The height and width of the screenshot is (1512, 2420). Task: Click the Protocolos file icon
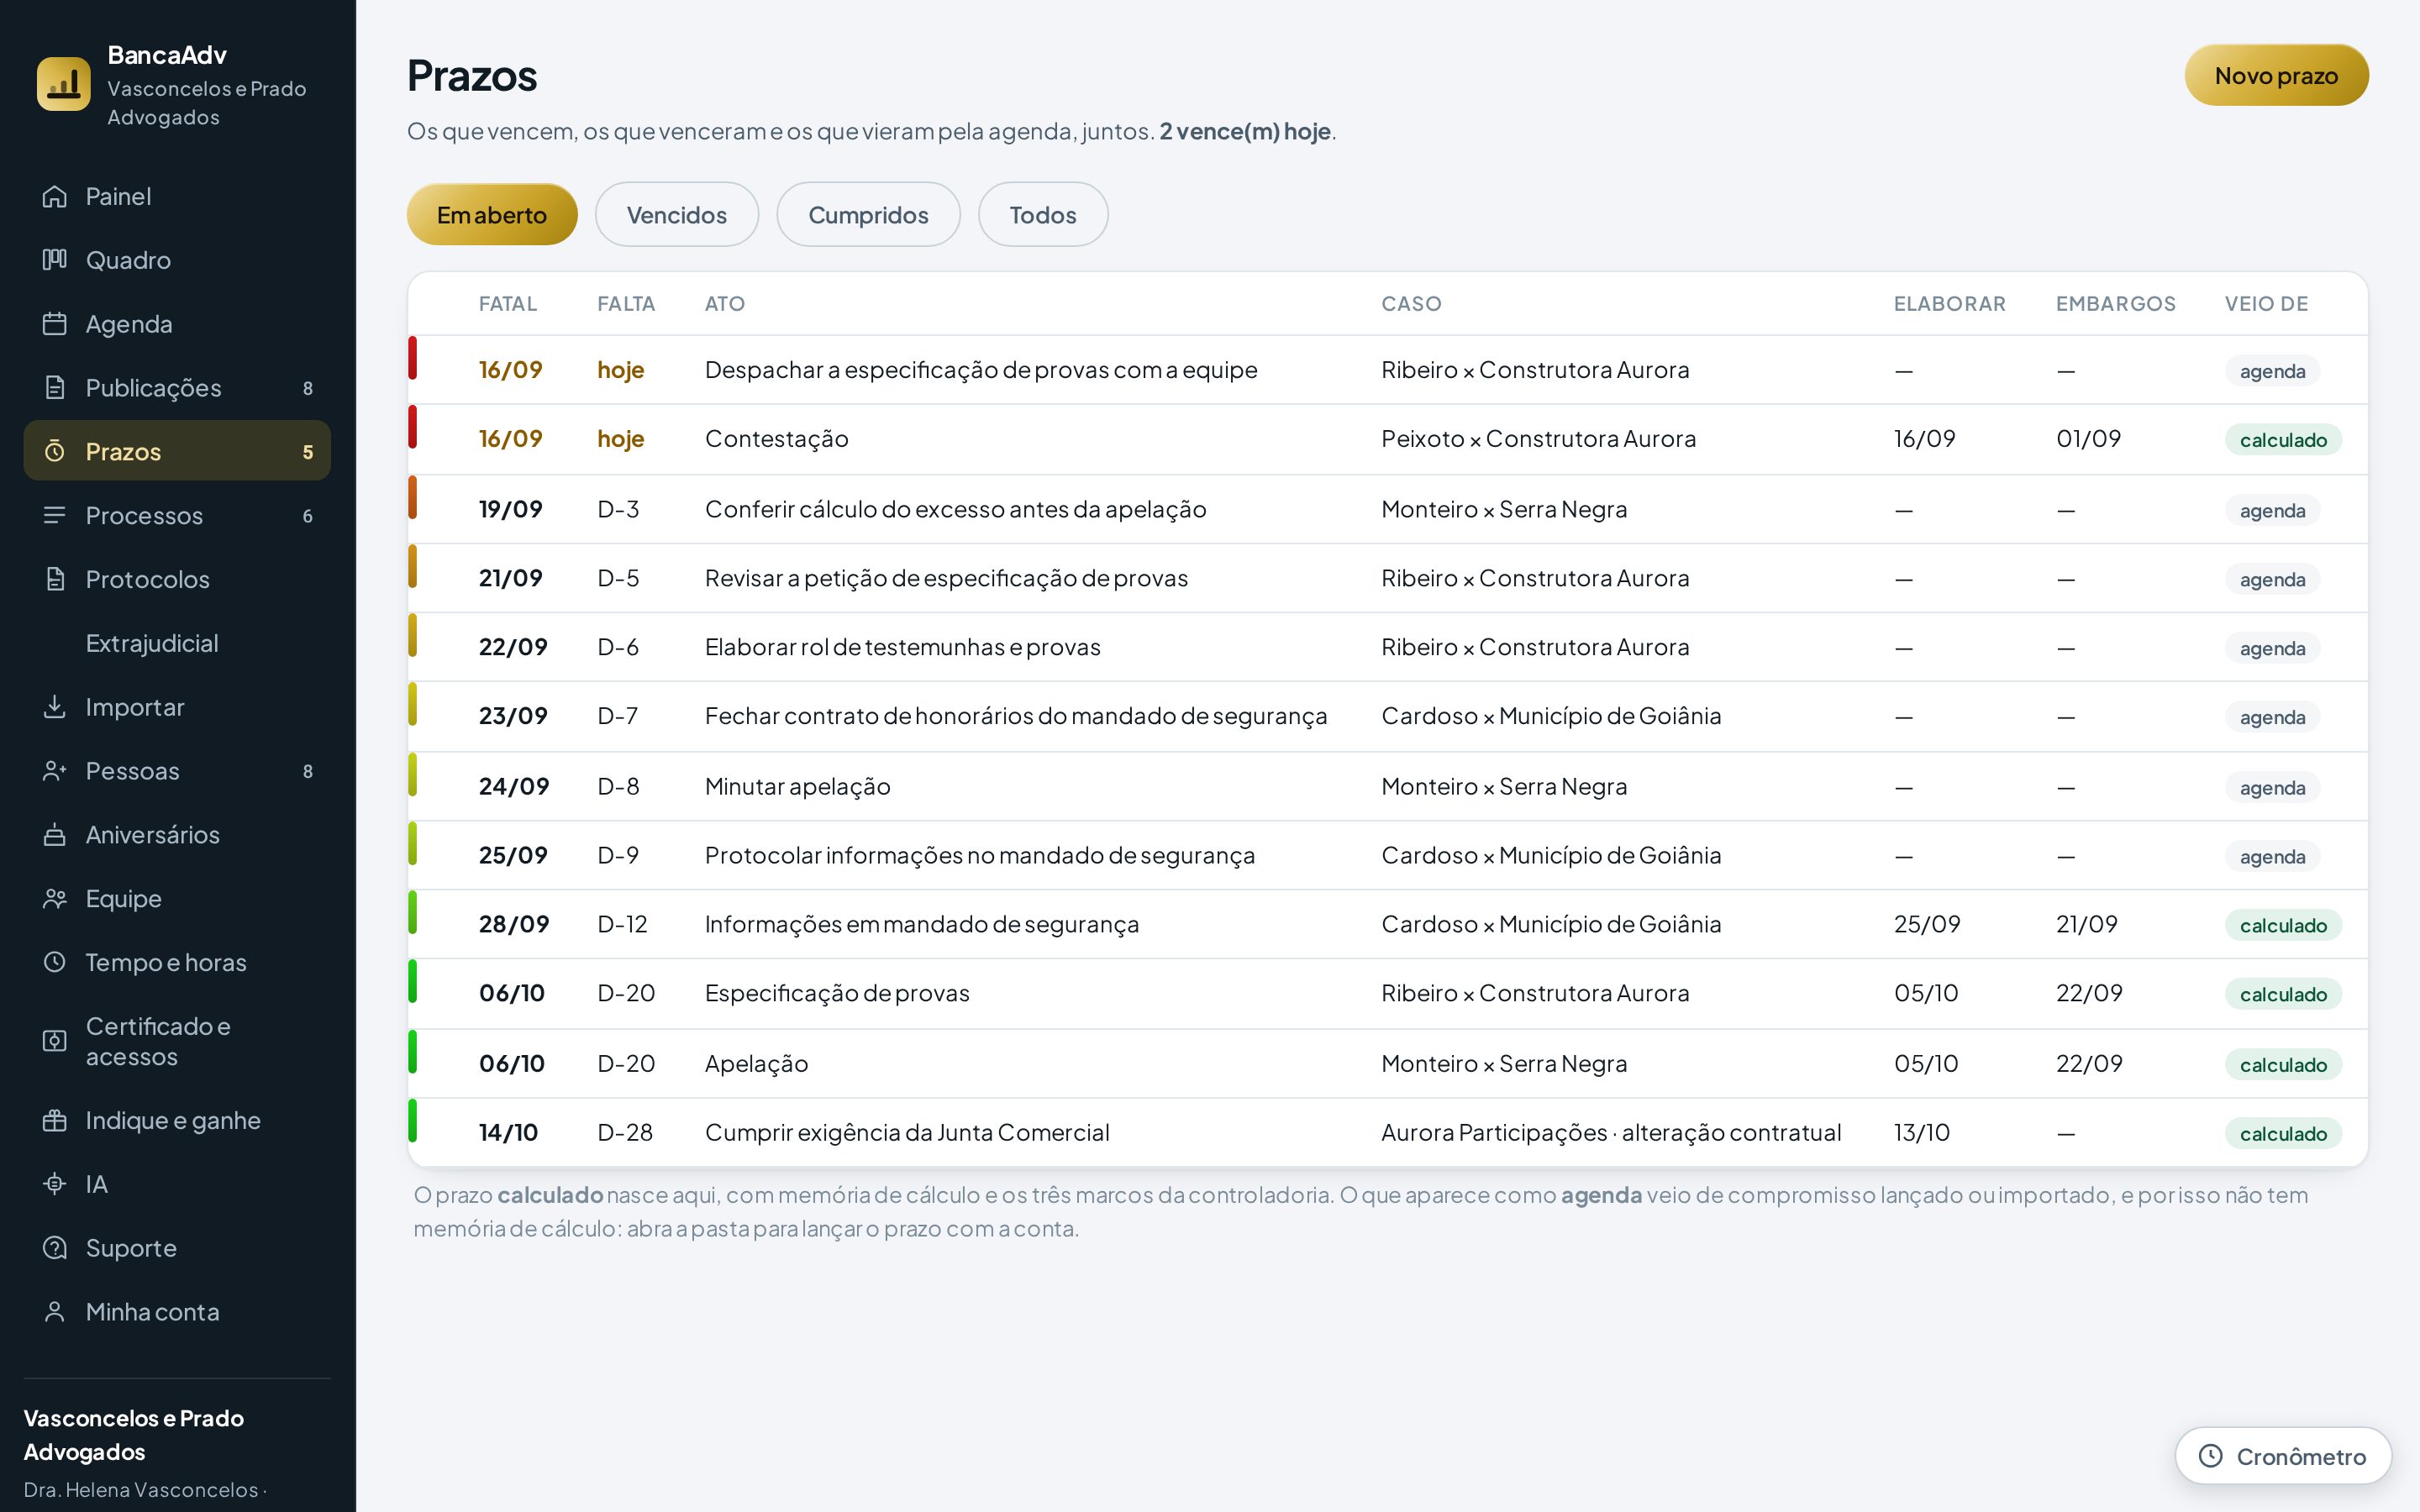pos(55,579)
